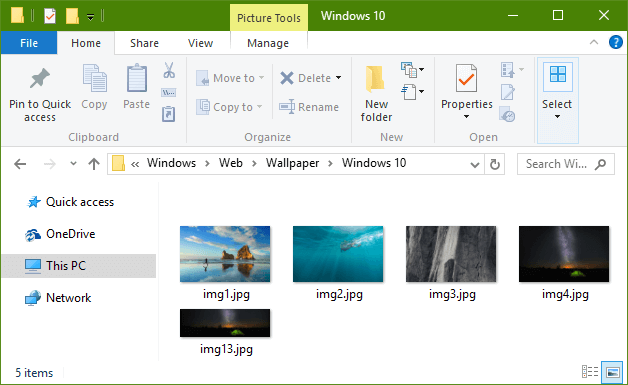
Task: Select the img2.jpg thumbnail
Action: [x=338, y=263]
